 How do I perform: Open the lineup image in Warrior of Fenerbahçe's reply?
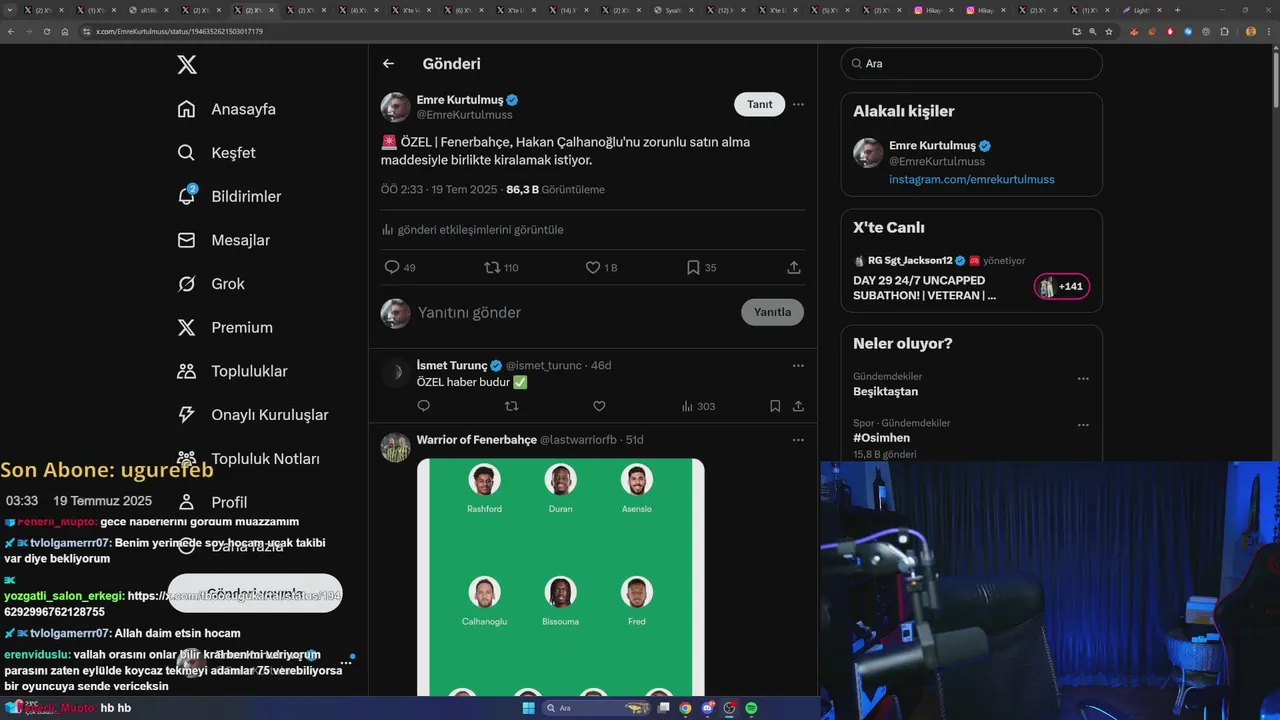[561, 577]
